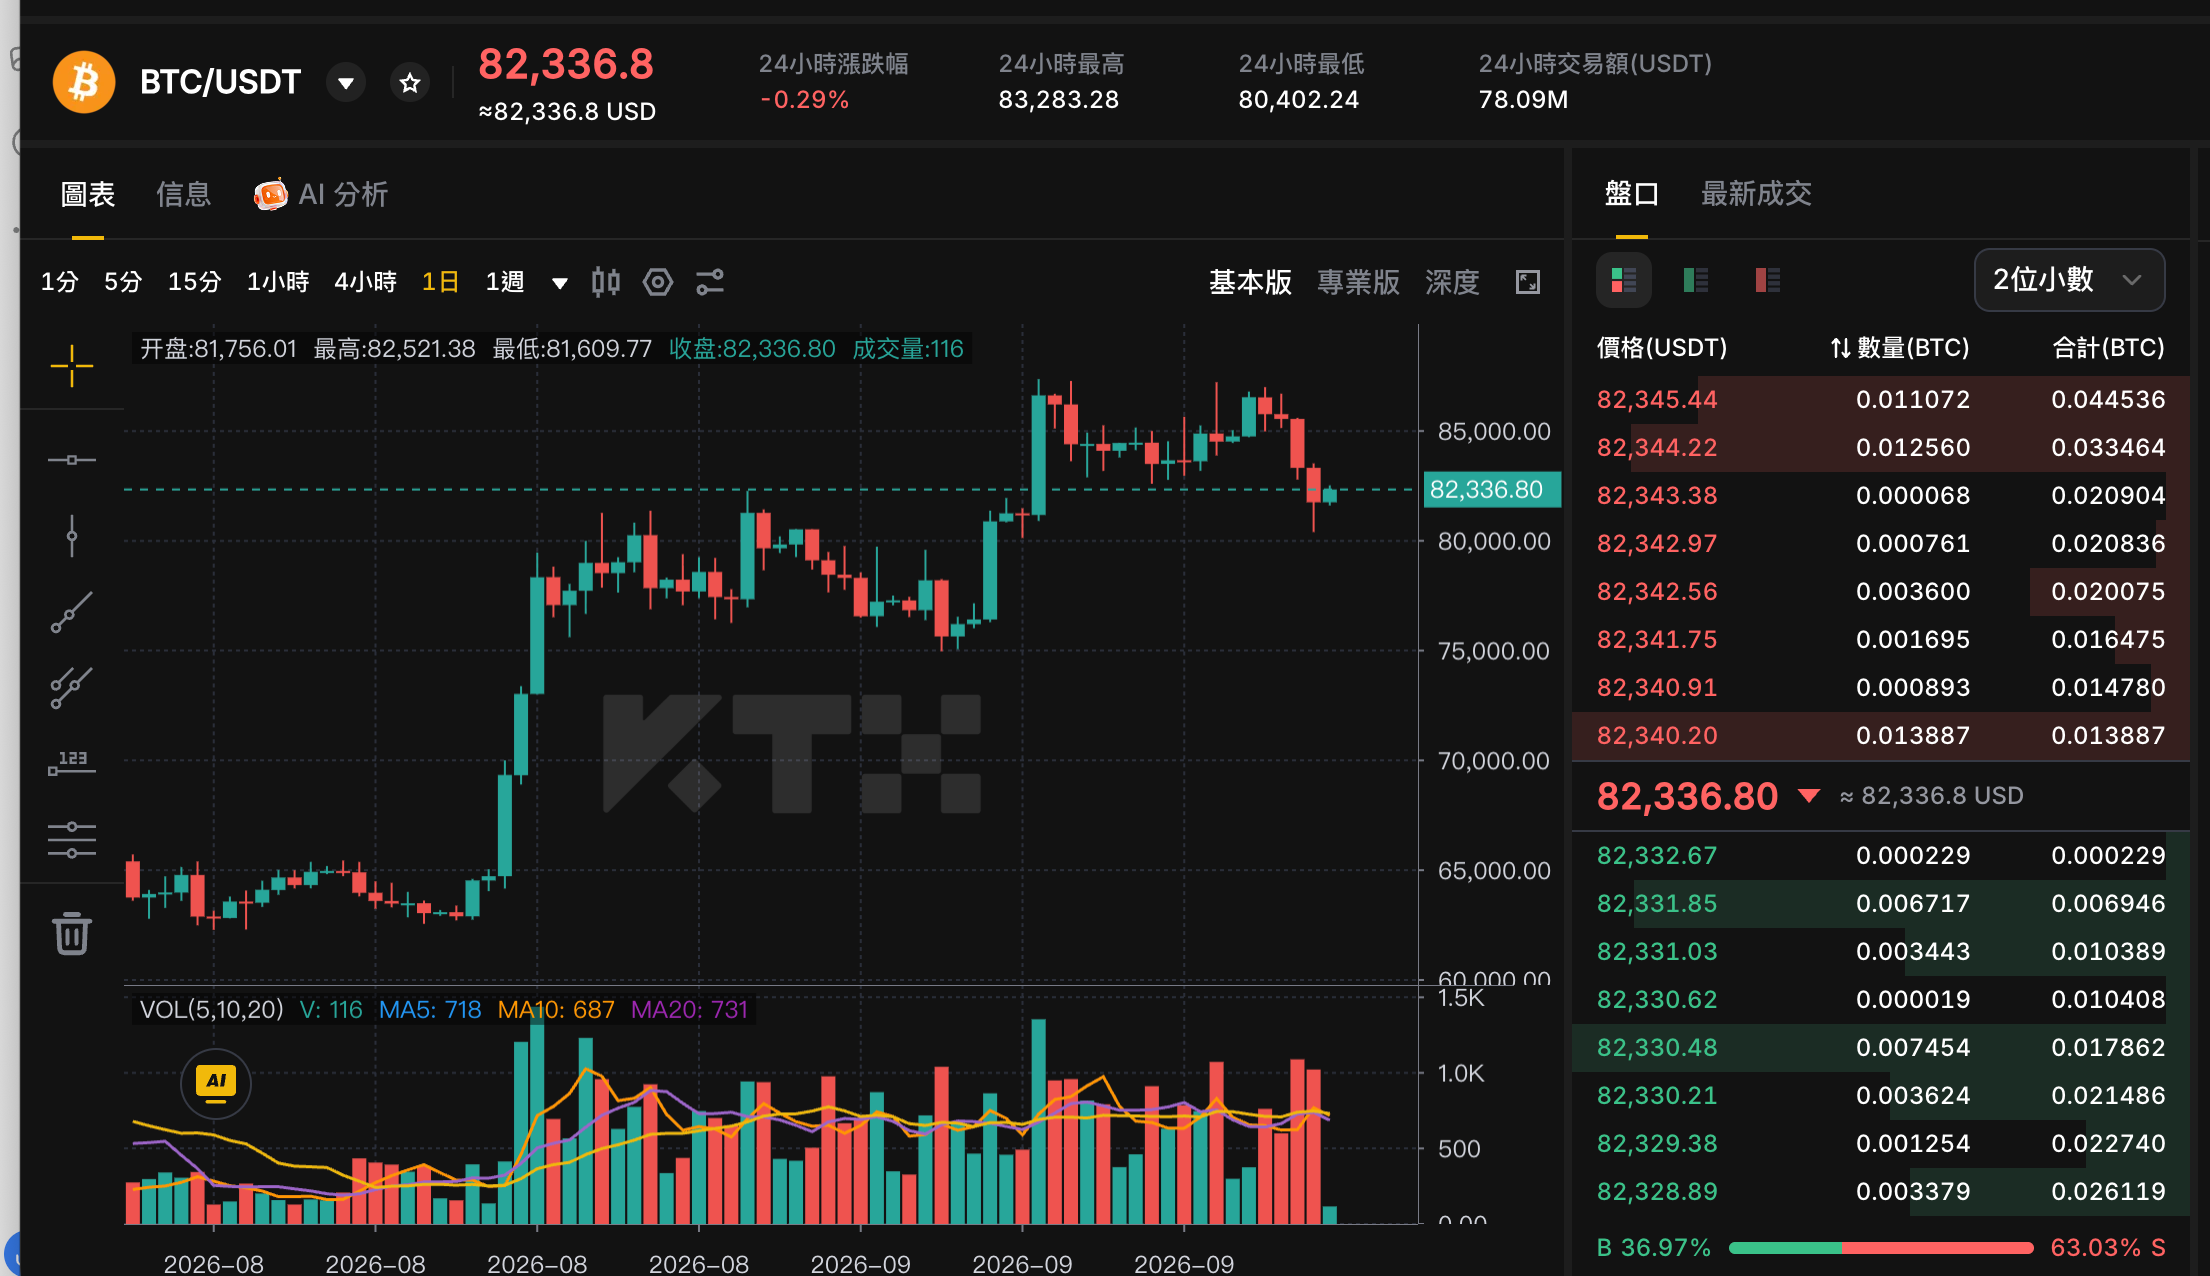
Task: Select the parallel channel drawing tool
Action: coord(72,688)
